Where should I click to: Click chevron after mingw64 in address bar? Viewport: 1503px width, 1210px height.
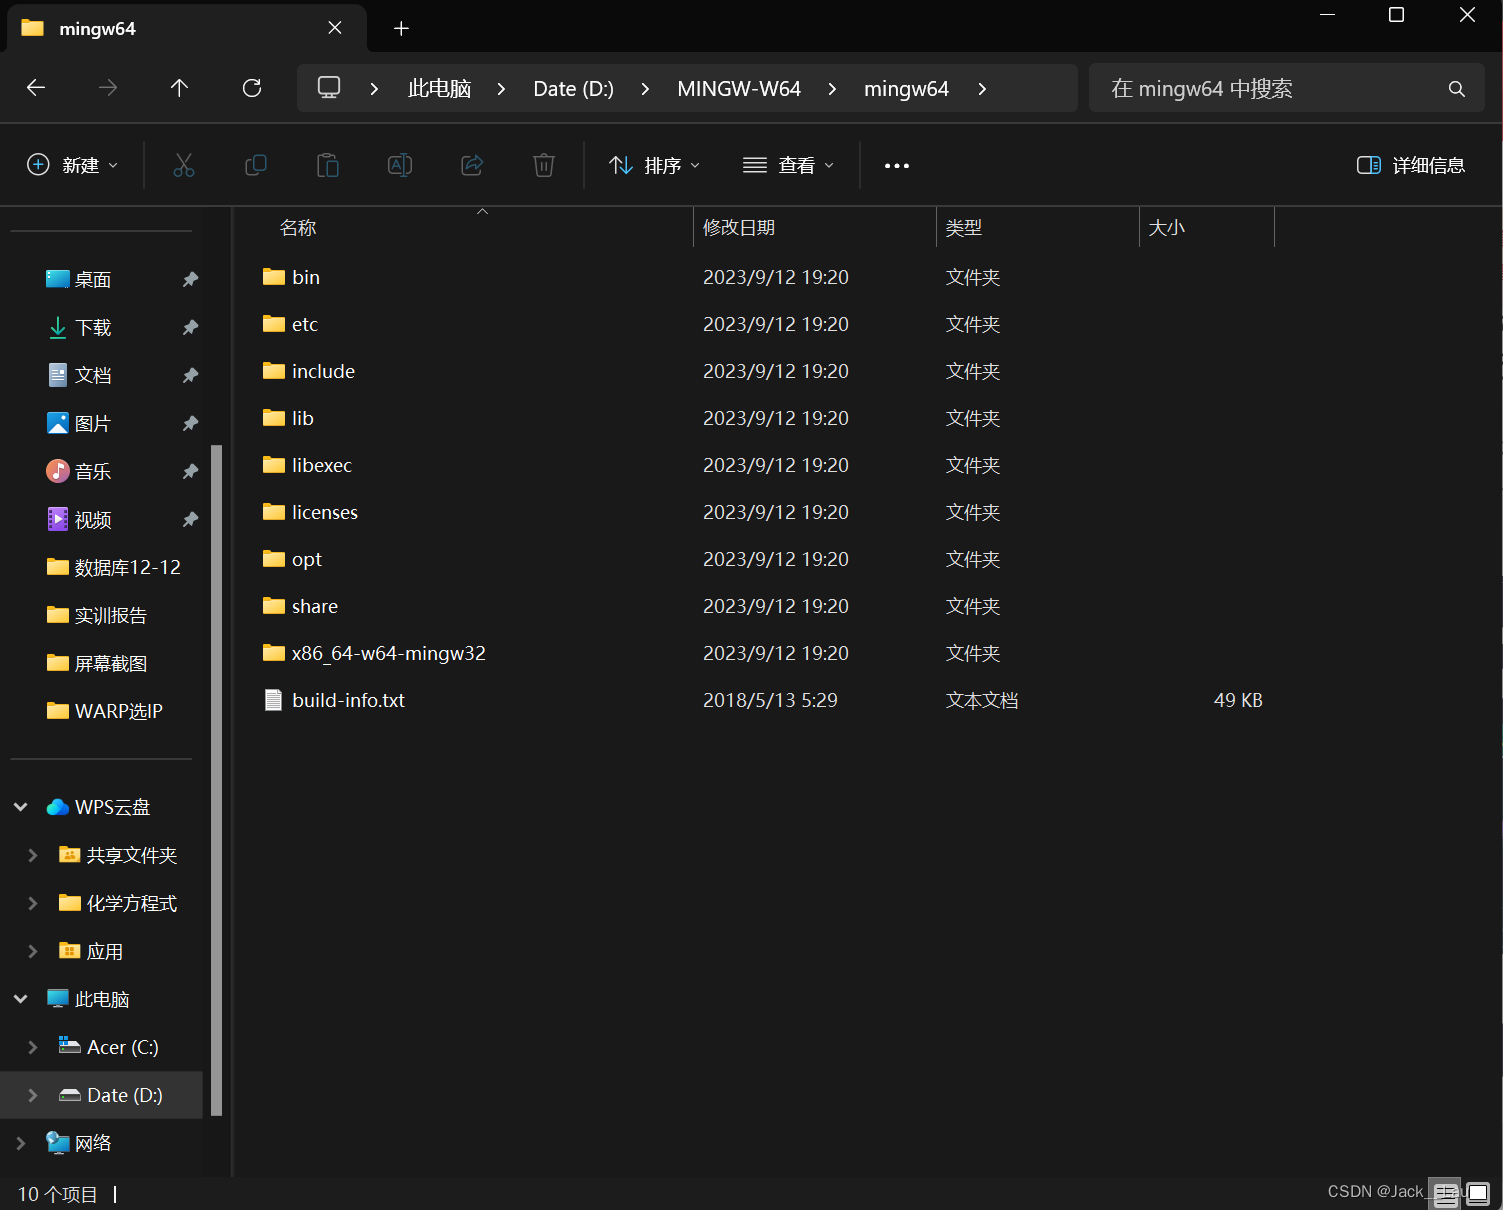point(982,89)
